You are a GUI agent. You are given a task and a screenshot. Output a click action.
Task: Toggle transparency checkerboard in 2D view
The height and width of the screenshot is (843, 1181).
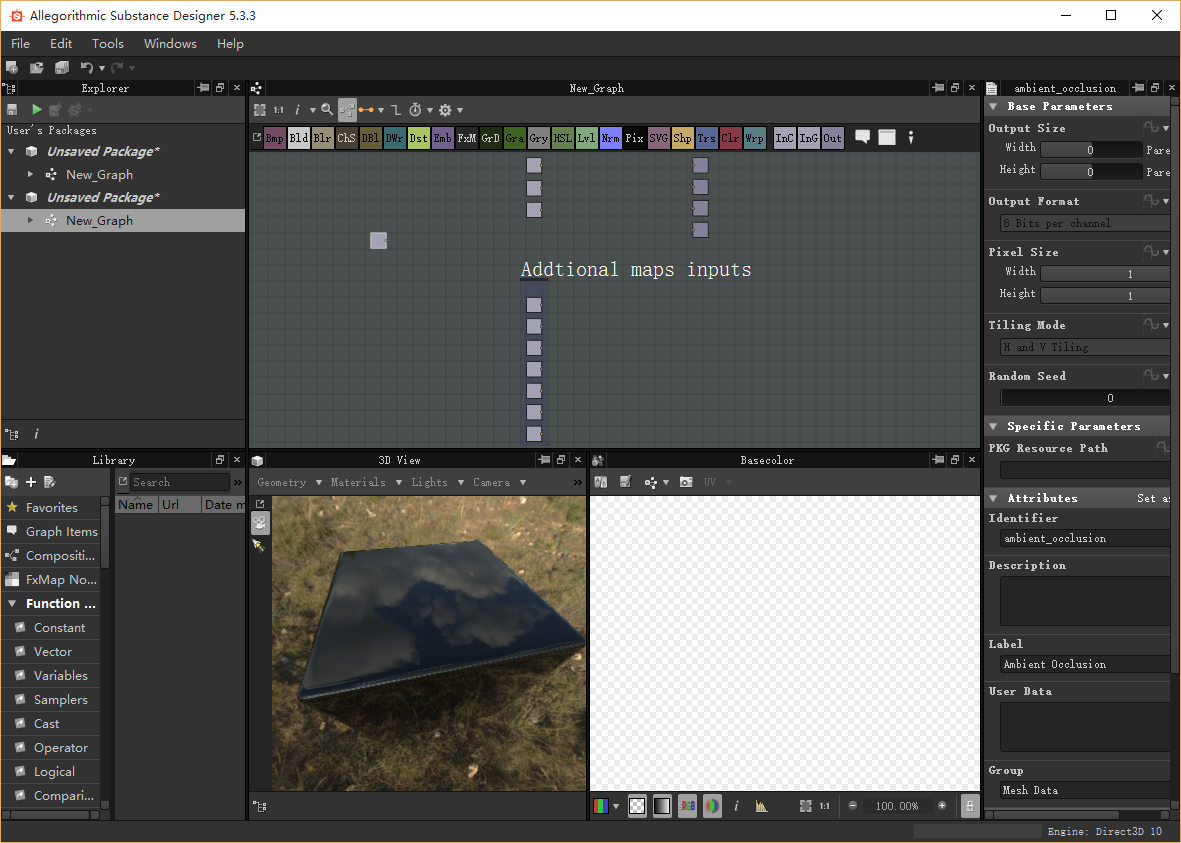click(x=637, y=806)
